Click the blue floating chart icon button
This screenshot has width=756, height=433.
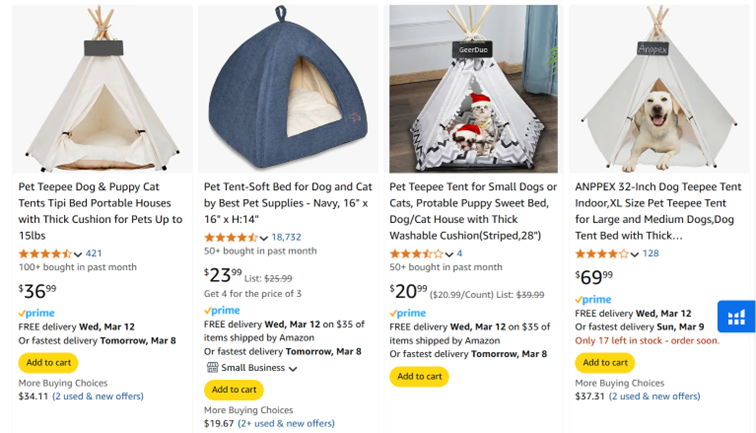[x=737, y=317]
